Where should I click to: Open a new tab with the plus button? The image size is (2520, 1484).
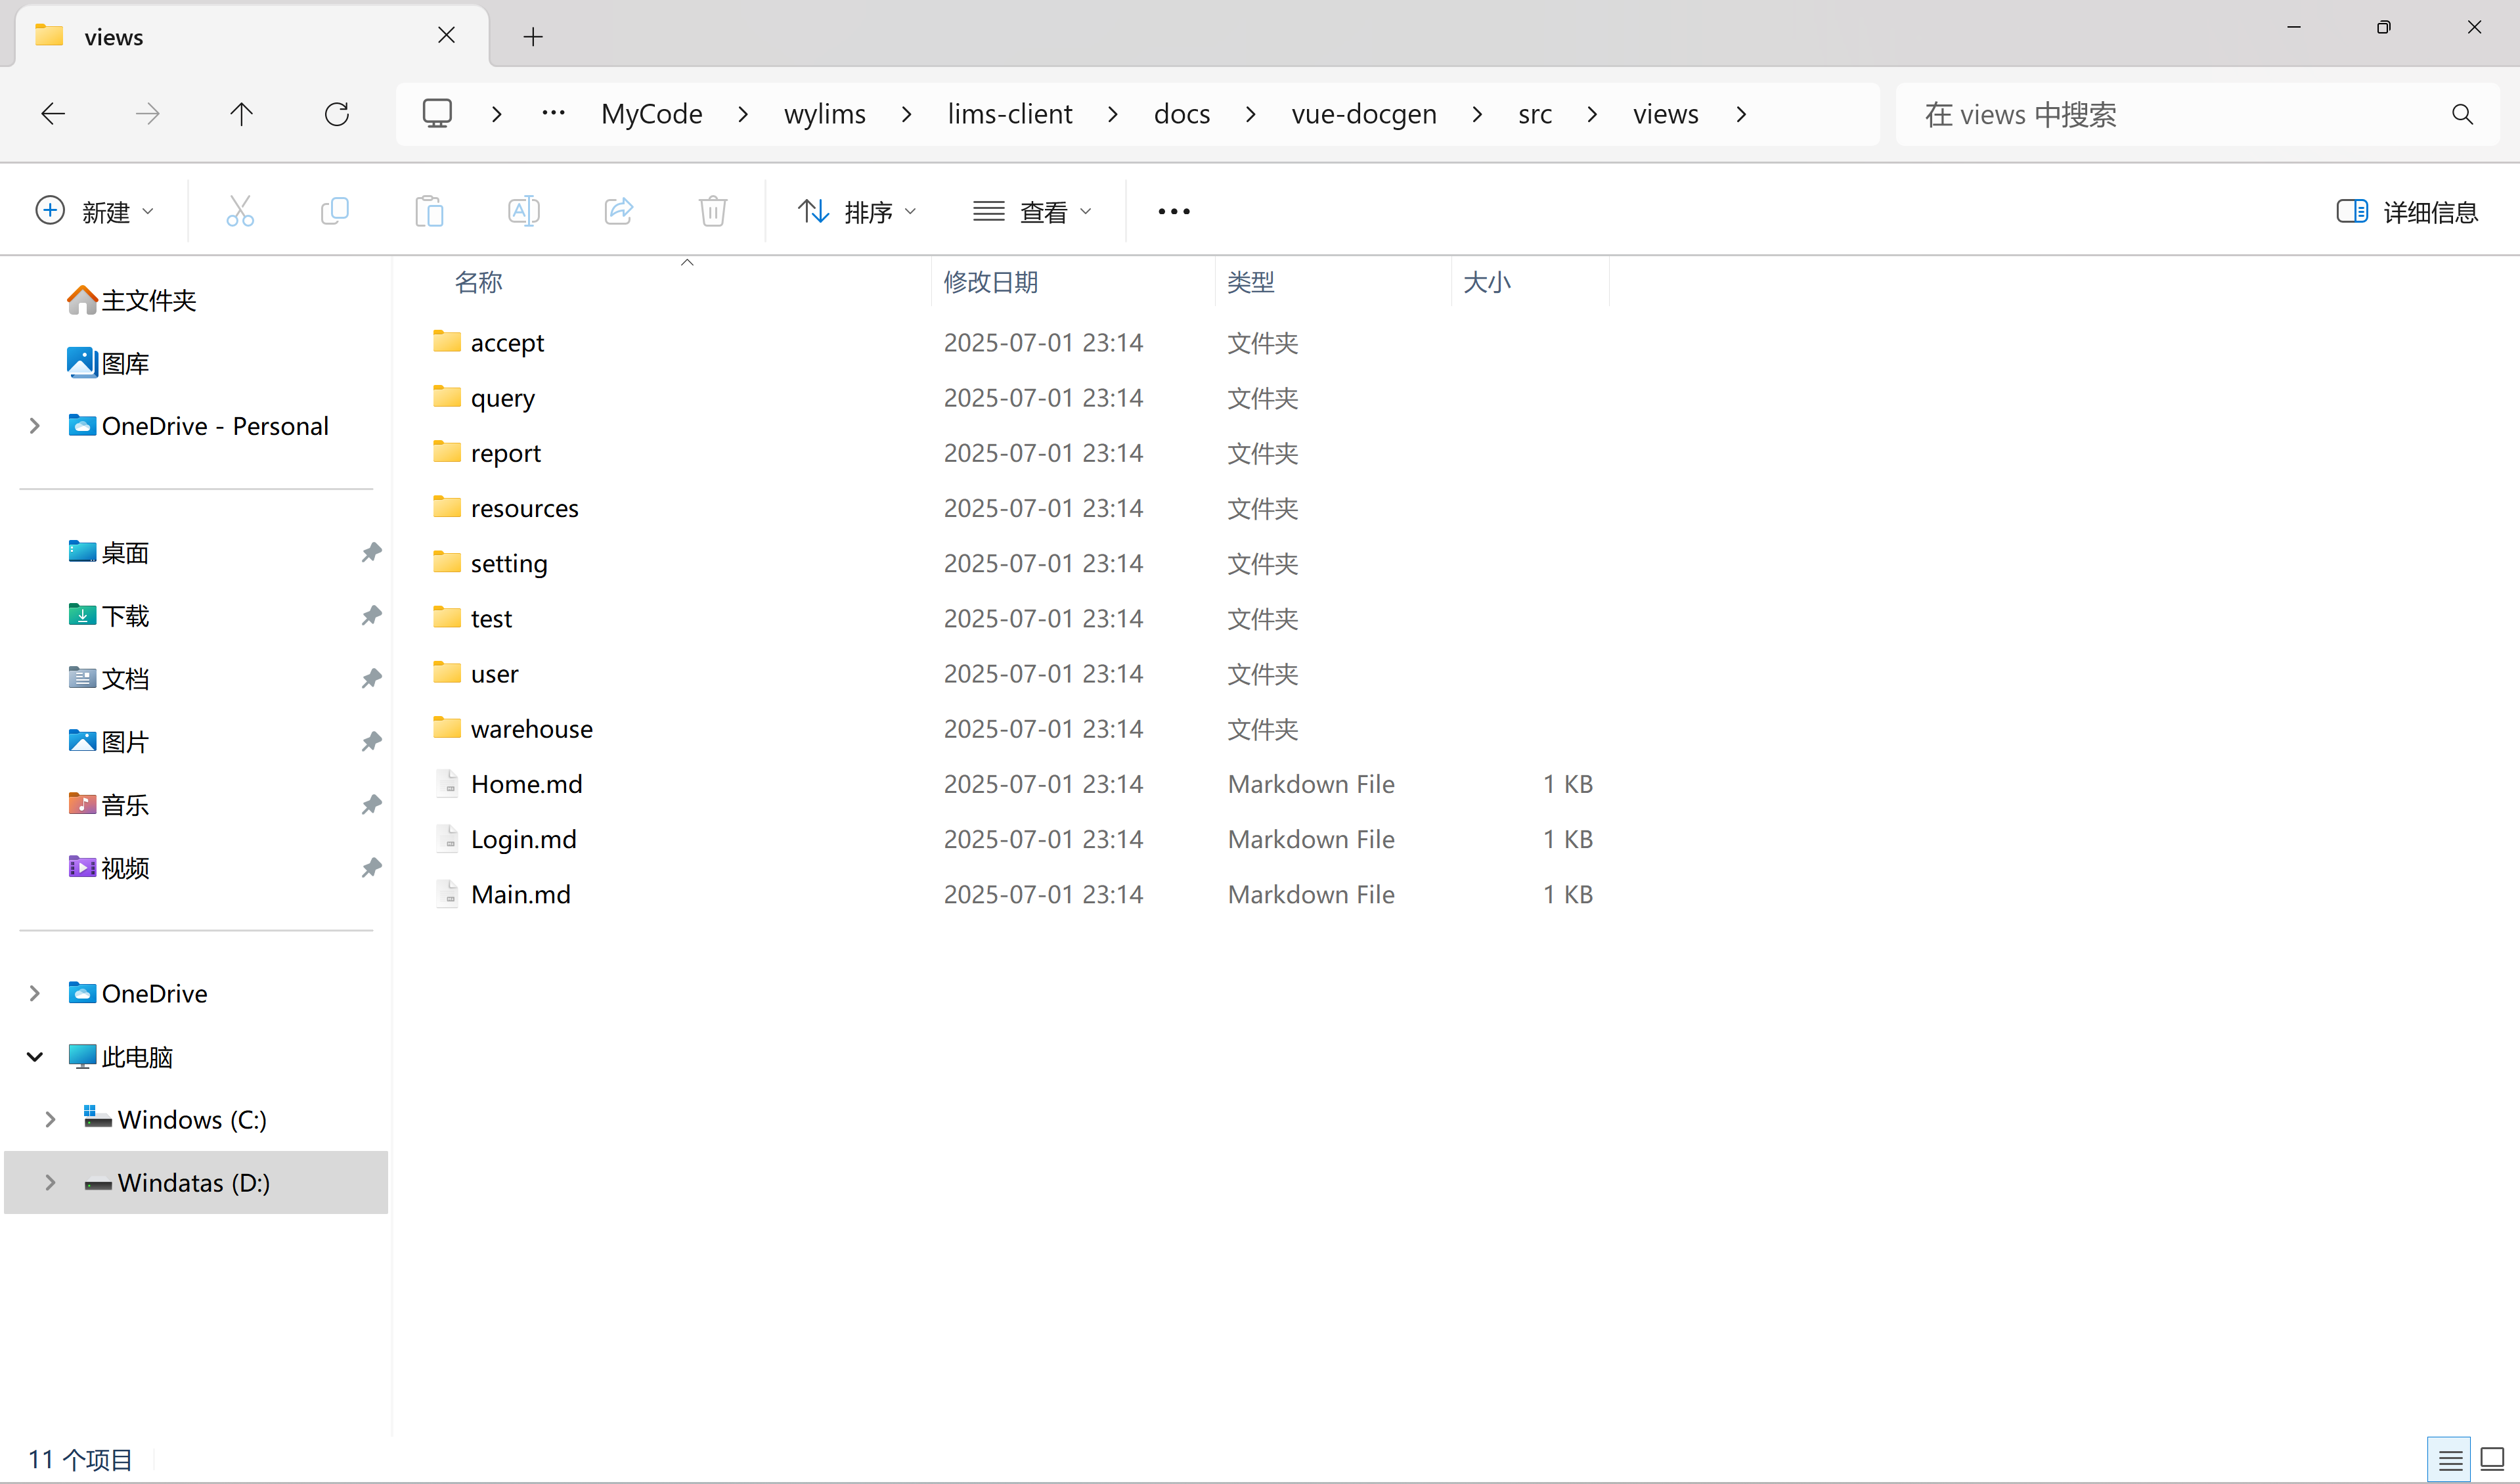coord(533,36)
